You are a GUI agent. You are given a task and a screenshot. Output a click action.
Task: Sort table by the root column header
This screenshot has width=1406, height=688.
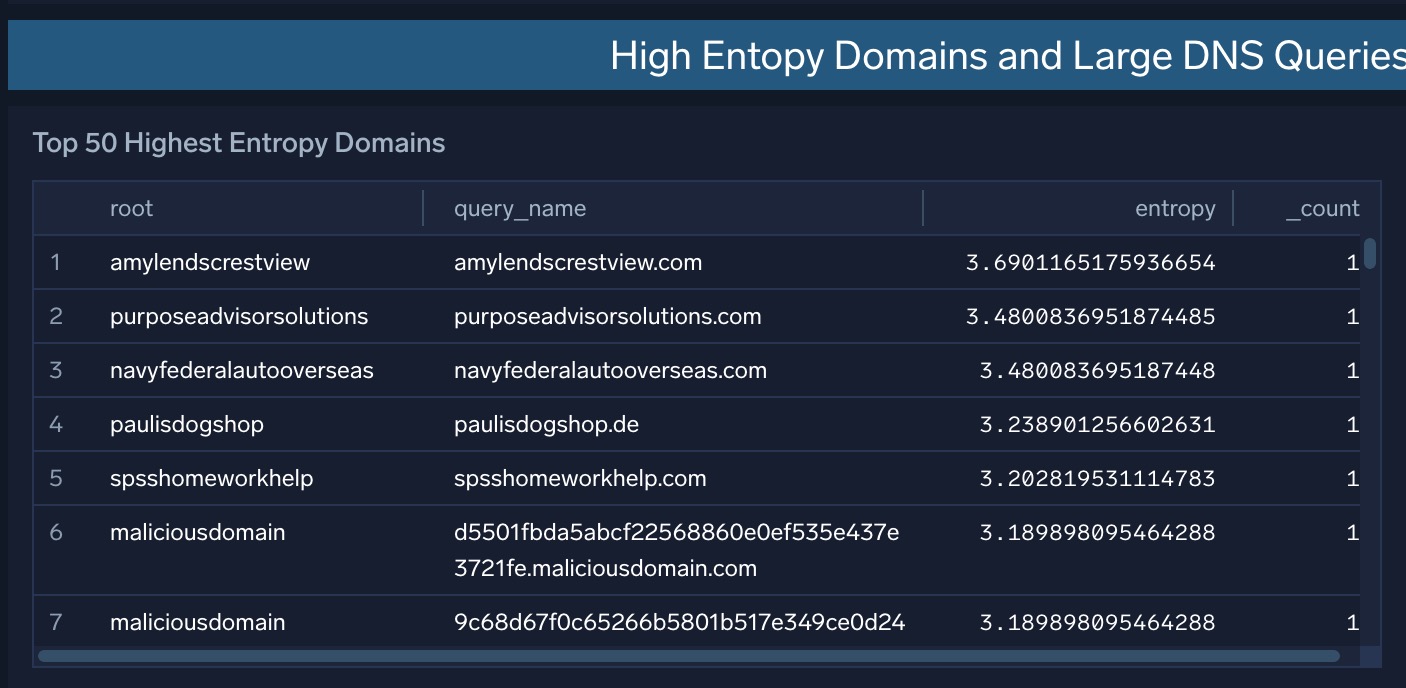[x=131, y=208]
